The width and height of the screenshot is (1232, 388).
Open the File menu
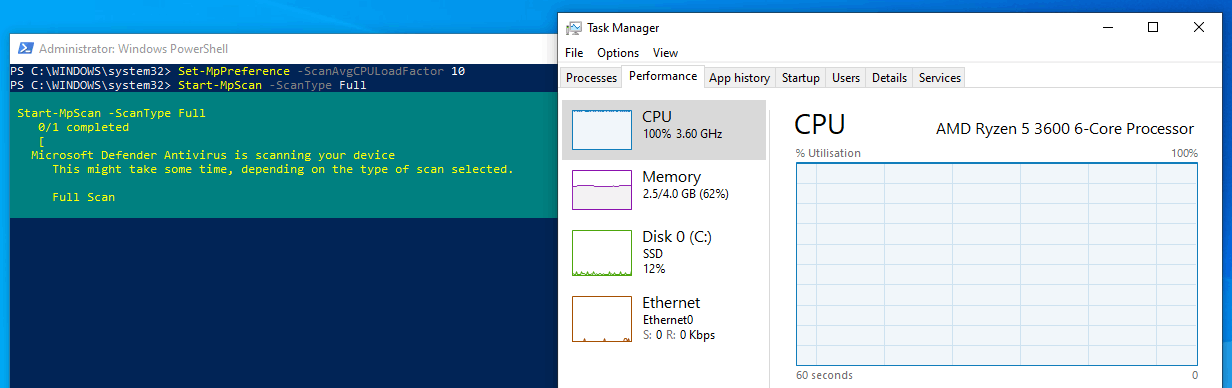point(574,53)
